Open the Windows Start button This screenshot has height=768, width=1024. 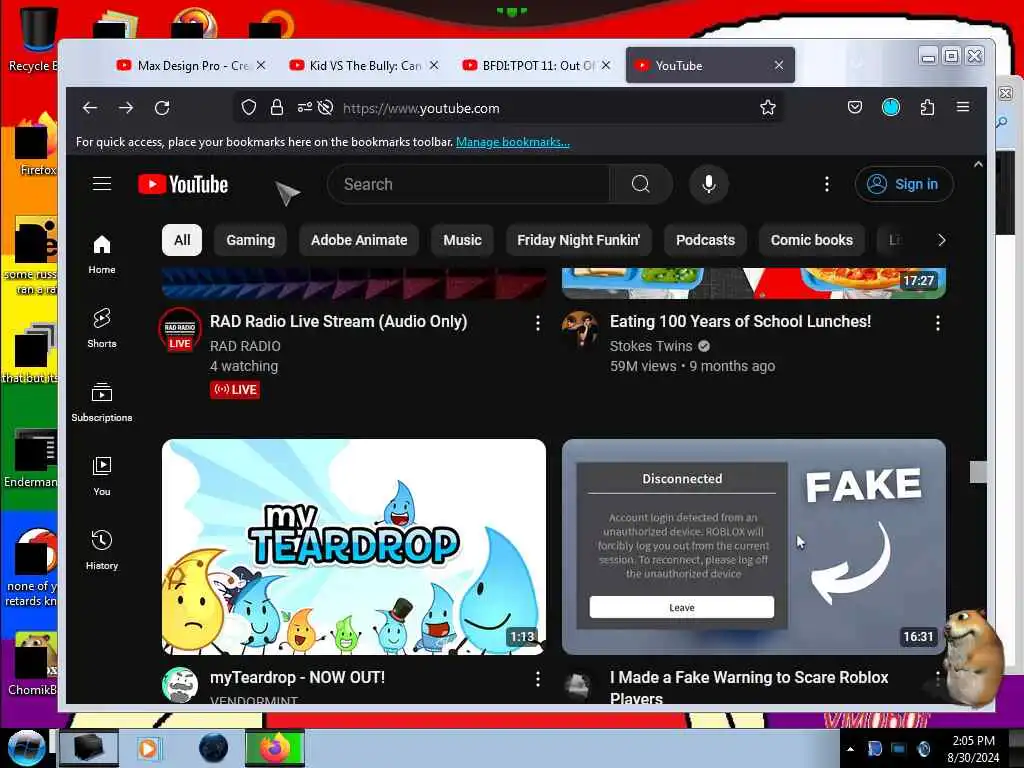coord(26,748)
